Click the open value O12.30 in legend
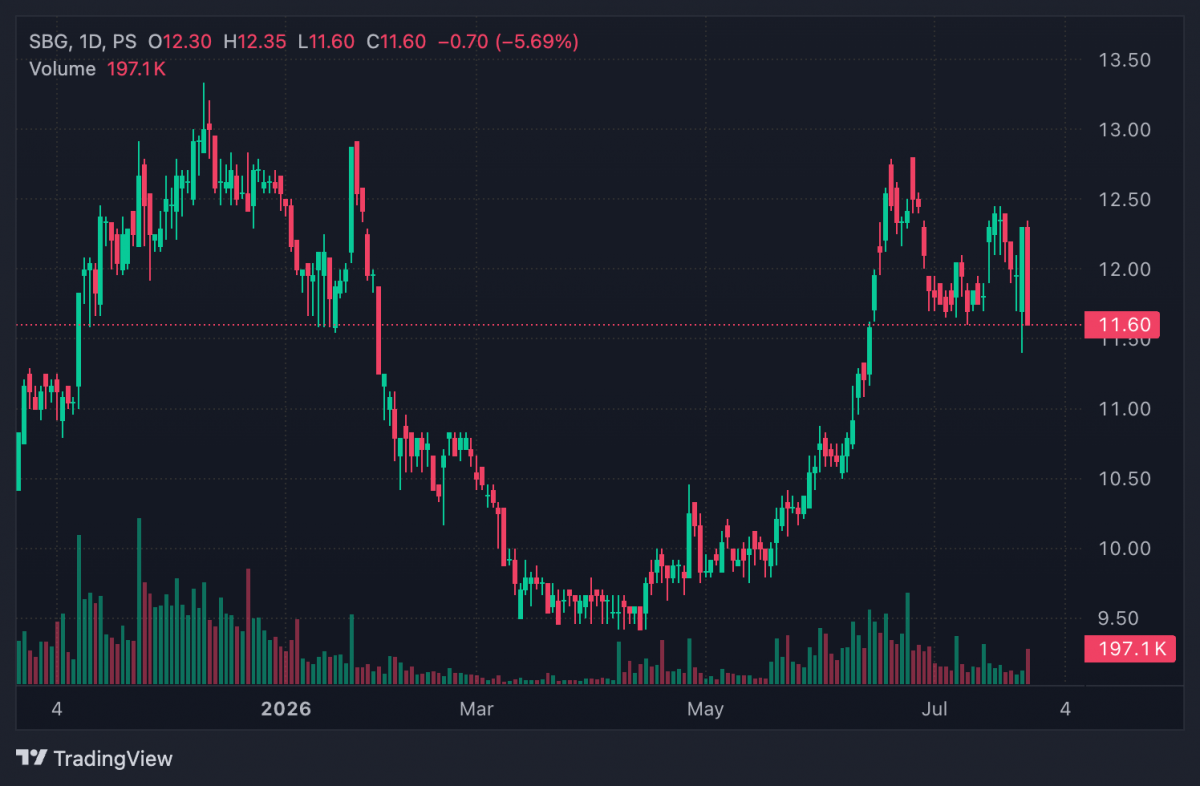The height and width of the screenshot is (786, 1200). click(x=179, y=42)
